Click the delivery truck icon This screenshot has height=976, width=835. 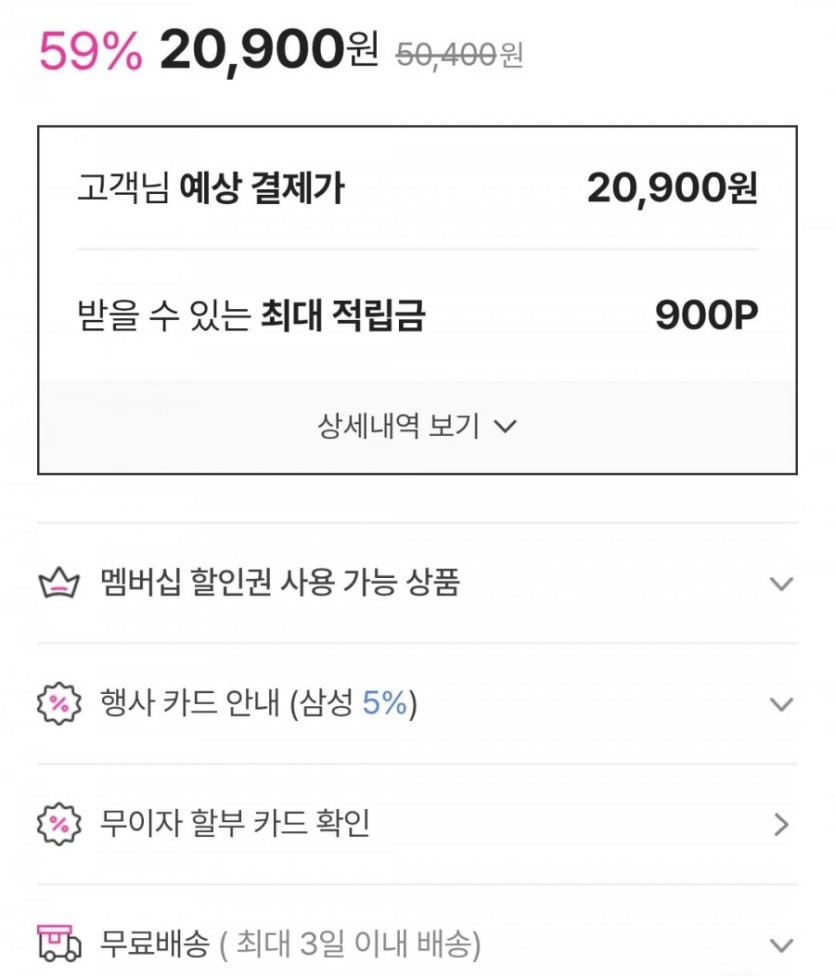point(58,943)
